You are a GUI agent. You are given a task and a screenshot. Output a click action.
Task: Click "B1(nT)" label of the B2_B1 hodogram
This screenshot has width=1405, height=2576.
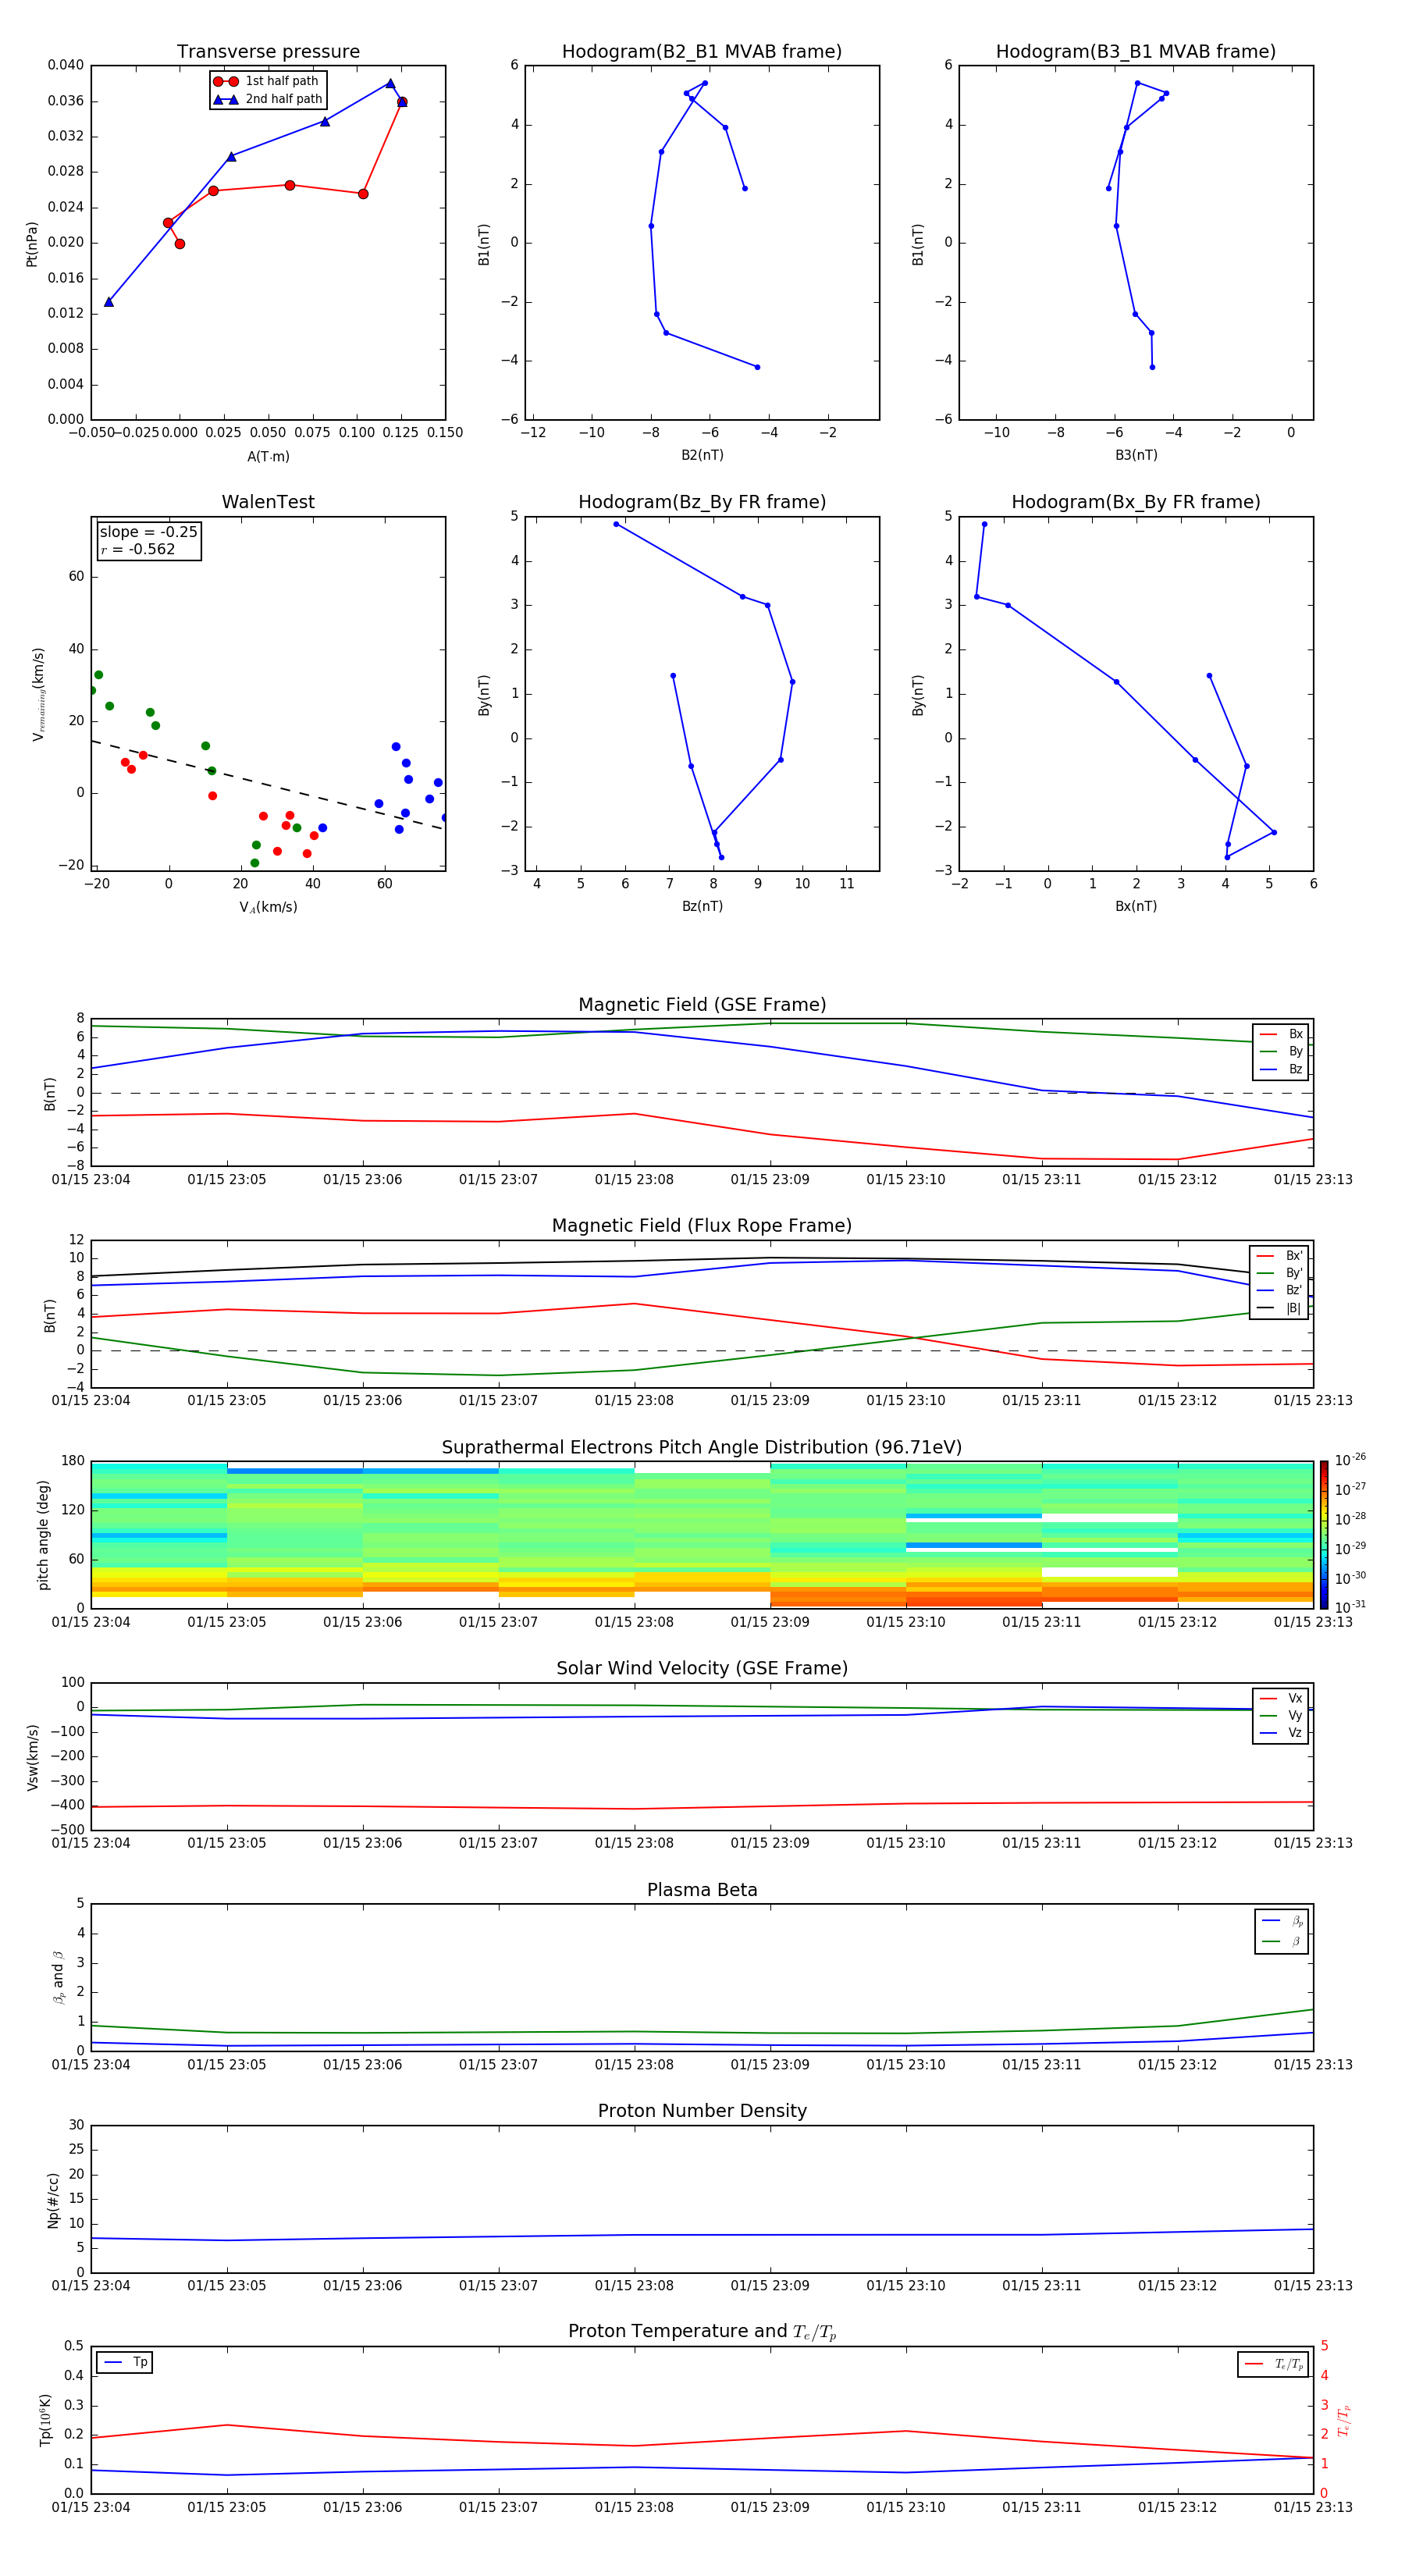point(484,244)
